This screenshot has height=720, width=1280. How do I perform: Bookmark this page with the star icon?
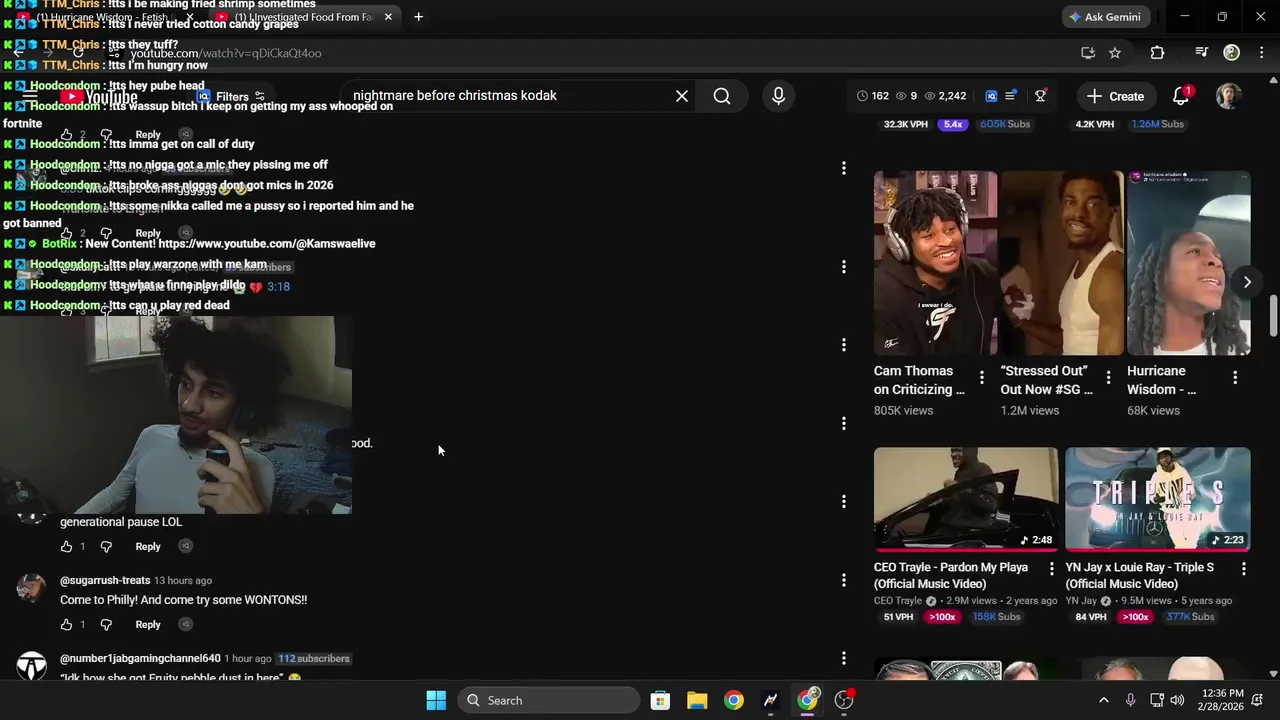point(1115,53)
